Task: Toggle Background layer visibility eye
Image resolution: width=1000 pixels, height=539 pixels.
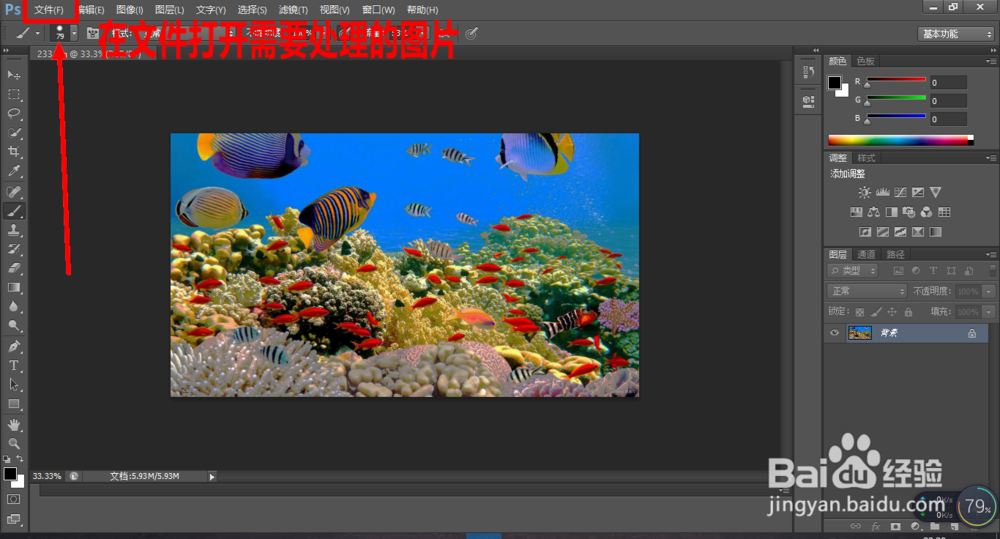Action: pyautogui.click(x=834, y=332)
